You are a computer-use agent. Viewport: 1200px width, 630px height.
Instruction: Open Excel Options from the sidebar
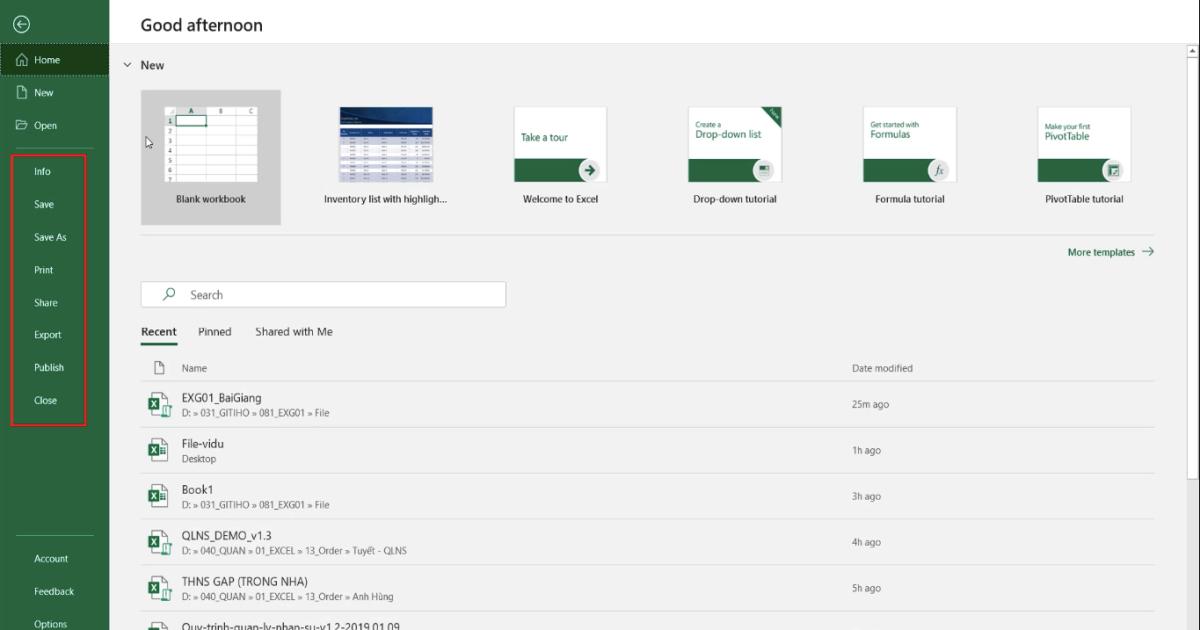tap(51, 623)
